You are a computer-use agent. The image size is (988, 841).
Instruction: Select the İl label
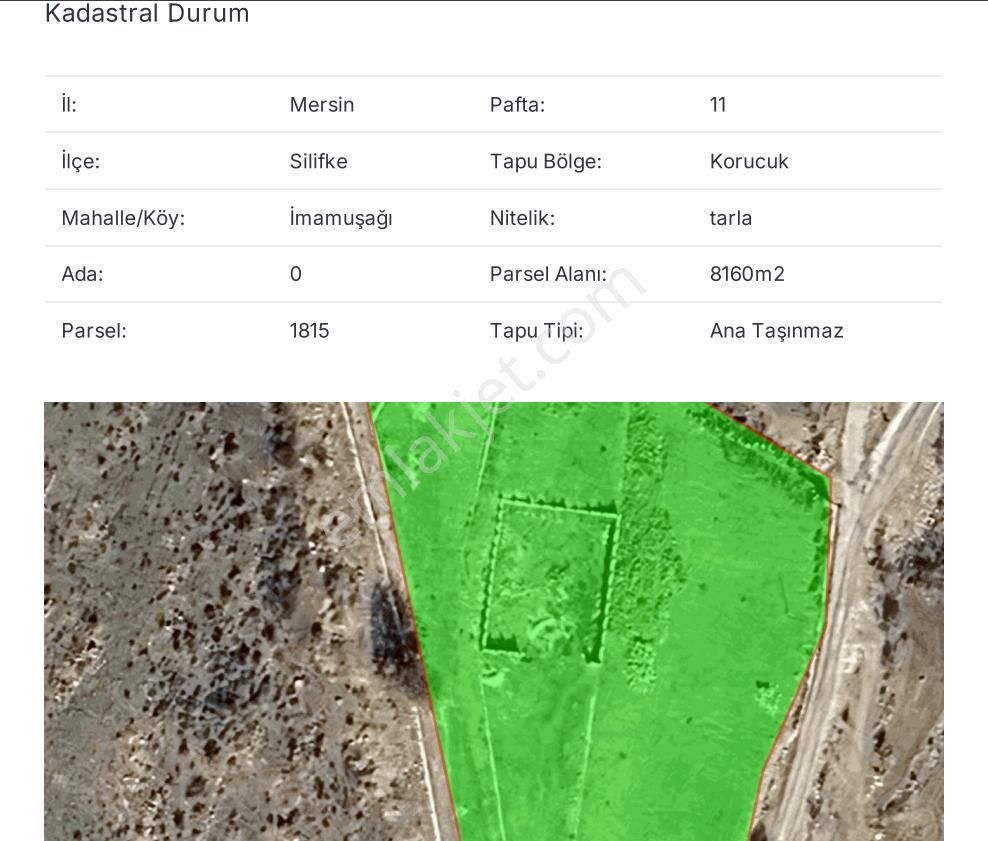(x=69, y=104)
